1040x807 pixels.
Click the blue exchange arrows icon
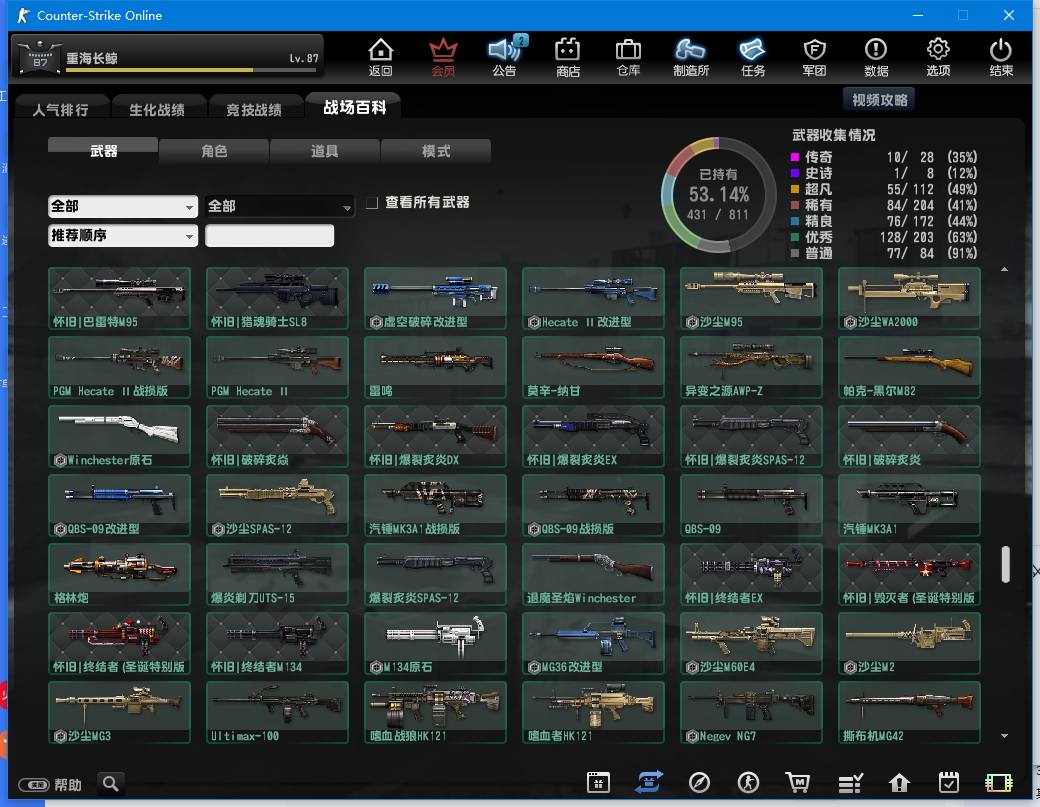648,782
